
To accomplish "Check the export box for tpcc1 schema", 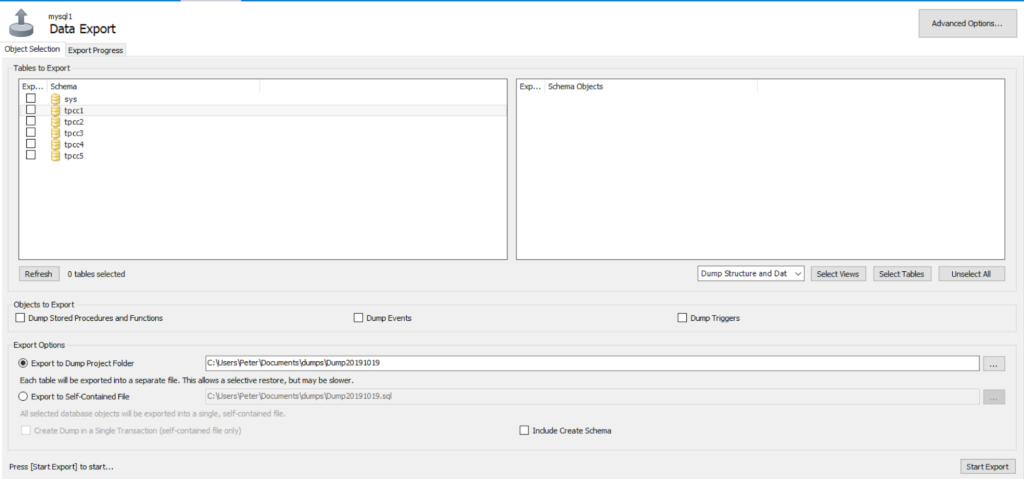I will [x=31, y=109].
